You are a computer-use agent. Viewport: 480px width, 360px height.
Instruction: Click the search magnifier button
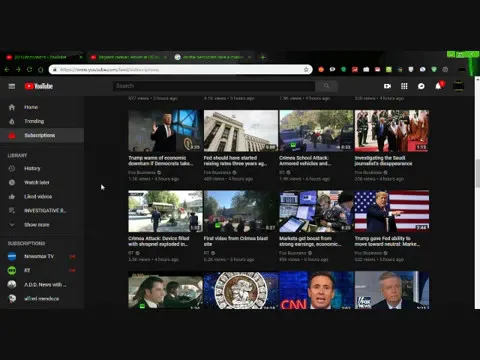click(x=326, y=86)
